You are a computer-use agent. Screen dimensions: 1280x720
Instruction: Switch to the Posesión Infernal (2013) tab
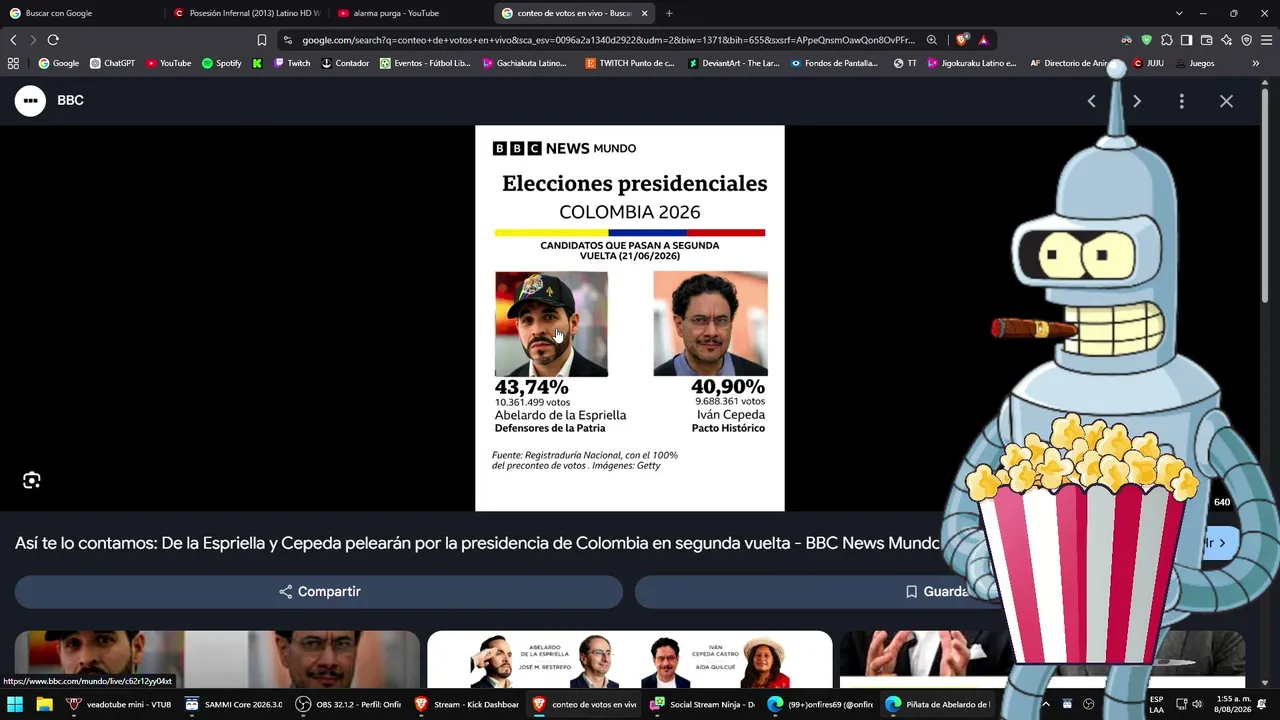click(x=247, y=13)
